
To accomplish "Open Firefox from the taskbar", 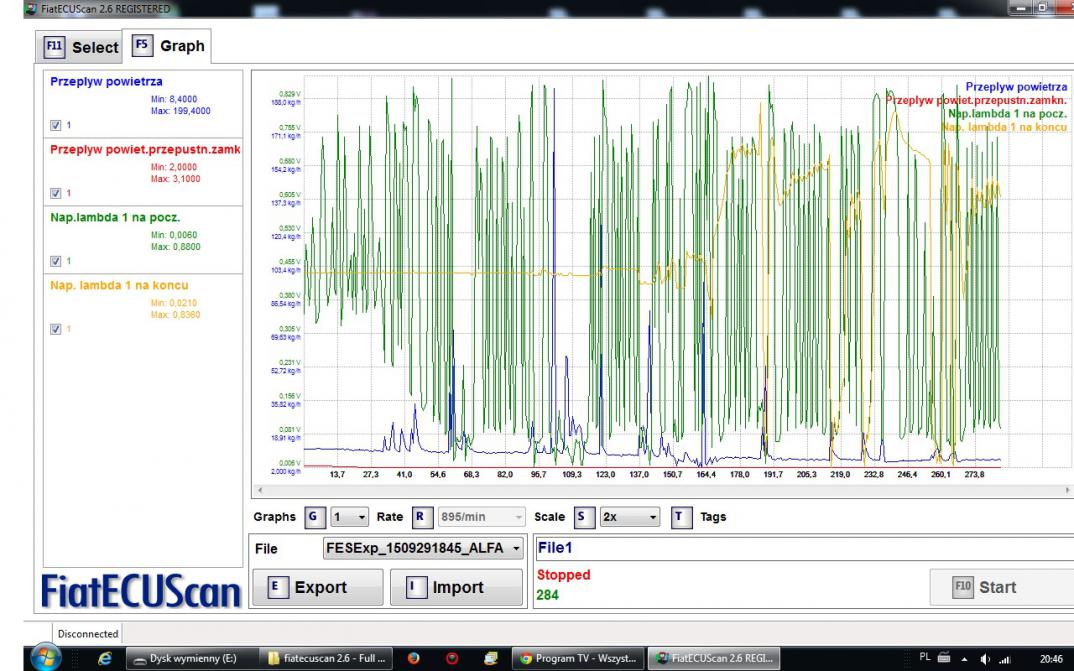I will click(415, 659).
